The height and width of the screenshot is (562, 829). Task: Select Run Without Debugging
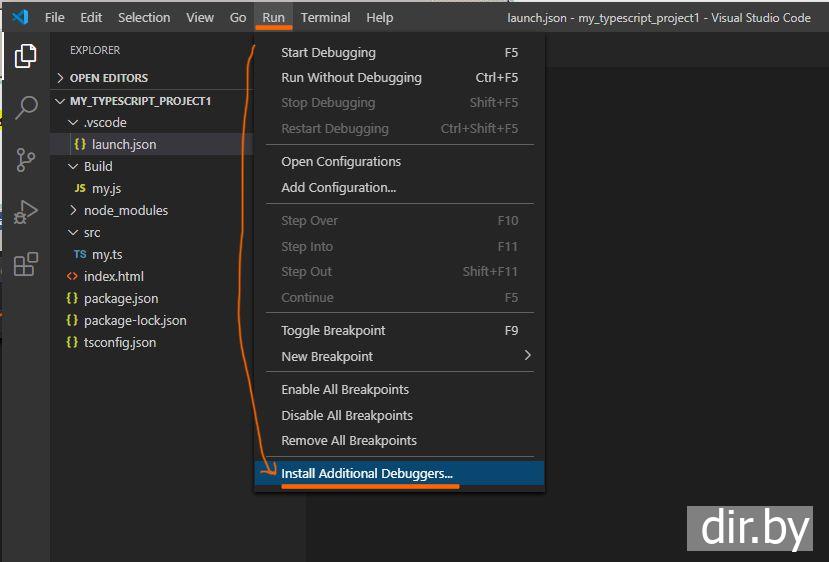pos(399,77)
